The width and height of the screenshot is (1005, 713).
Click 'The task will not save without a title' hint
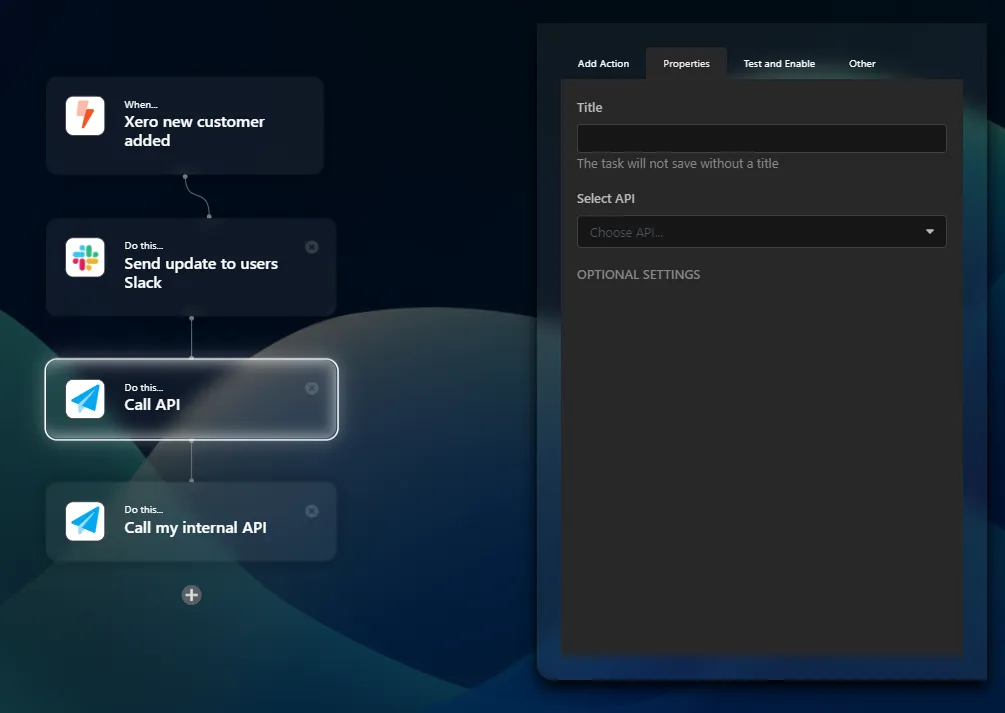point(677,164)
